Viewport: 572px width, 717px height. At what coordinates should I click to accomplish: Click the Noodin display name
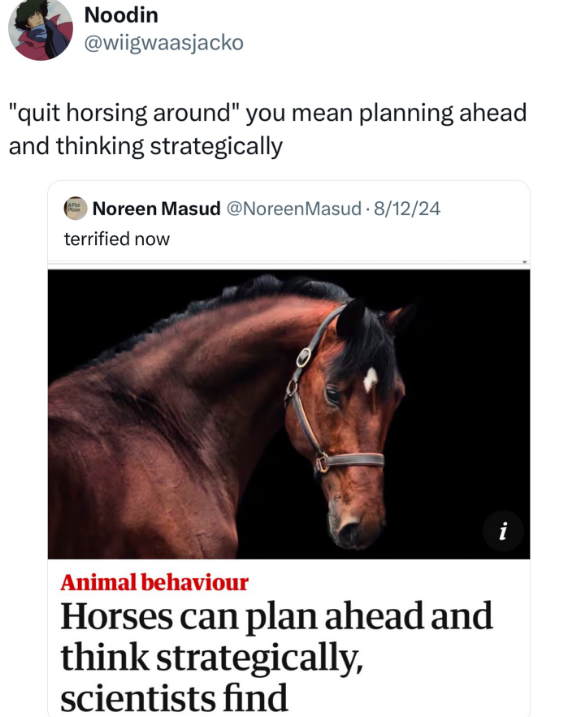(x=121, y=15)
